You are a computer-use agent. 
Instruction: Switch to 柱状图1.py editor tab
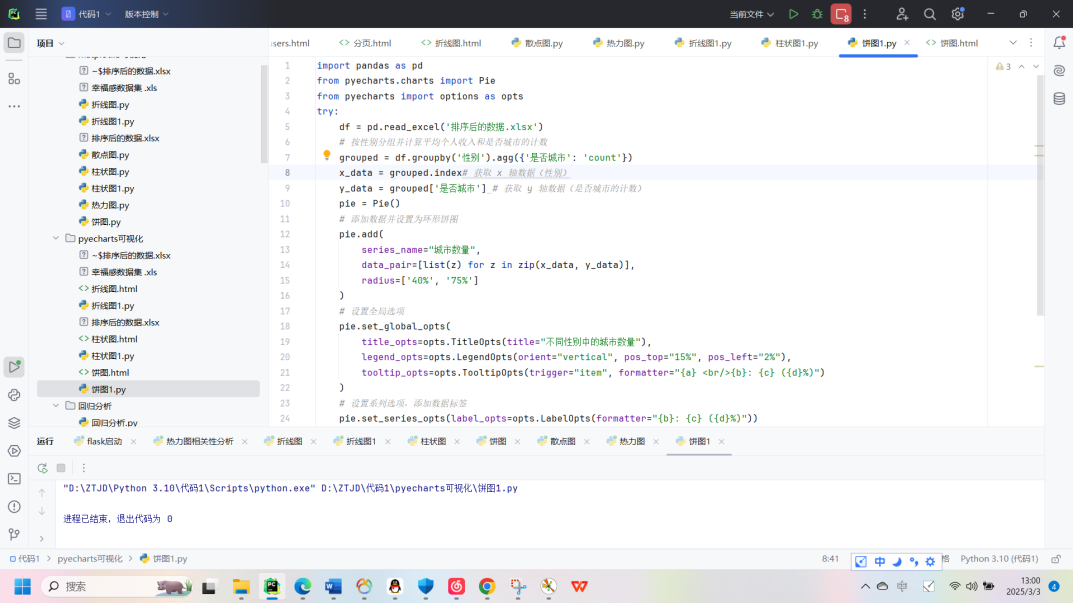pyautogui.click(x=790, y=43)
